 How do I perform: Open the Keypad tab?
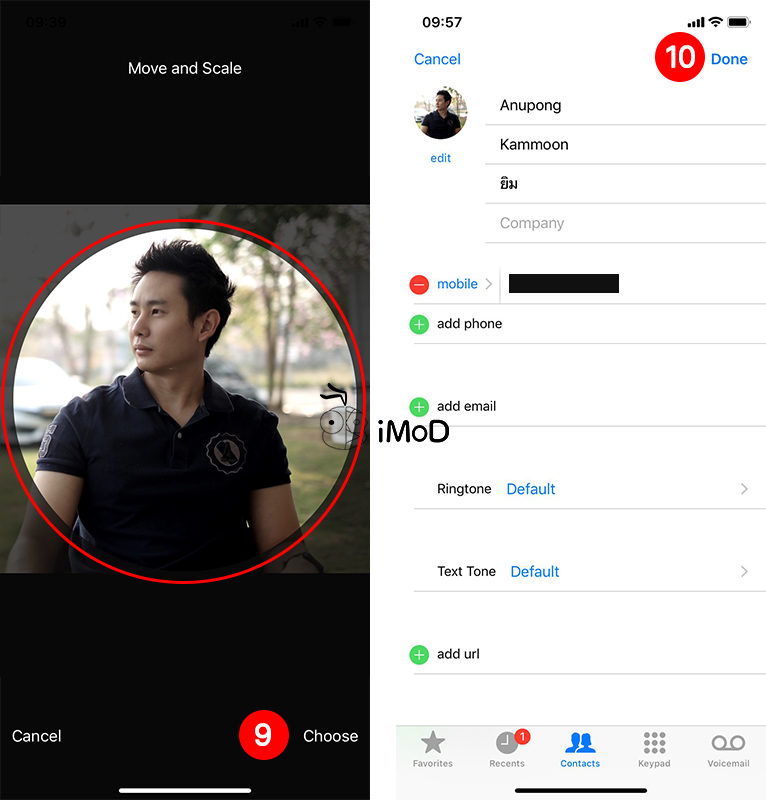click(655, 749)
